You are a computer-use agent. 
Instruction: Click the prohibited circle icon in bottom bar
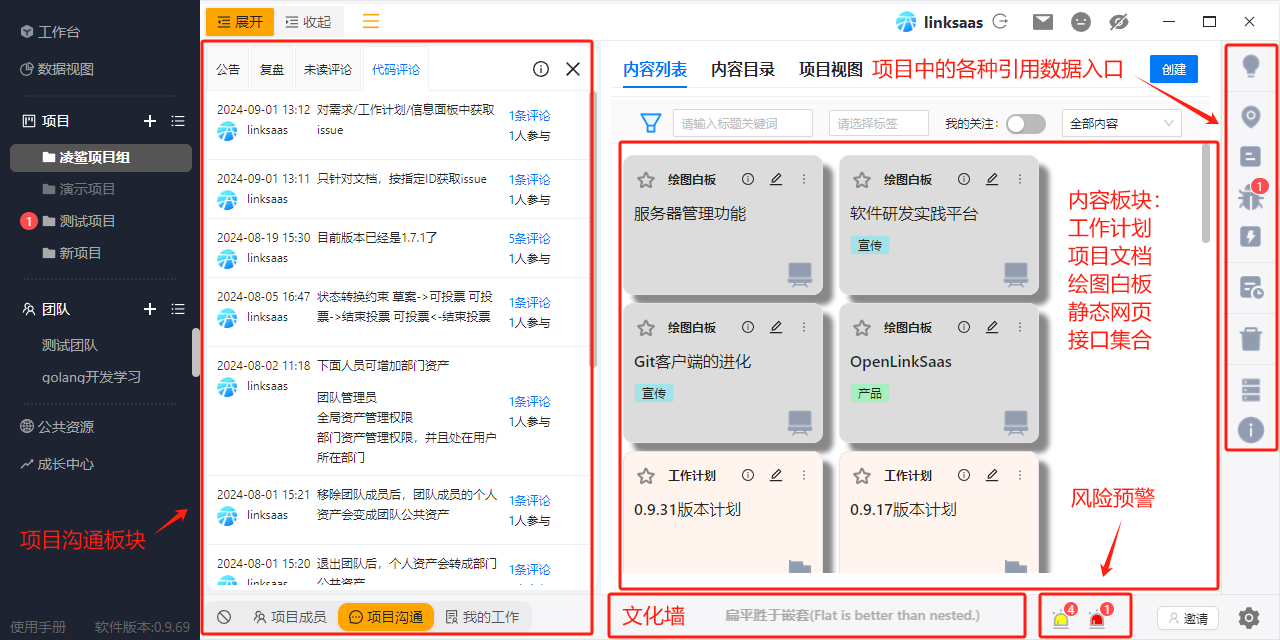point(224,617)
